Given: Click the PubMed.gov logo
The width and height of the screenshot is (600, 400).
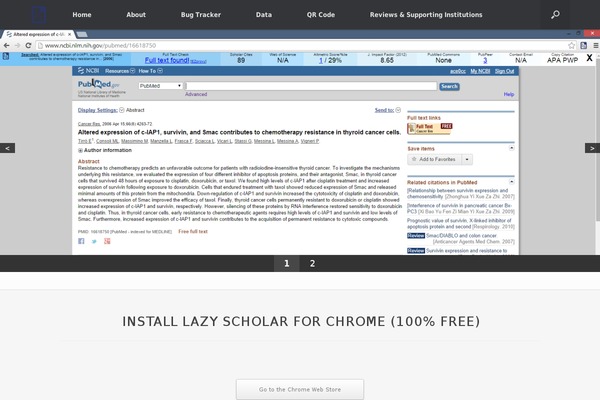Looking at the screenshot, I should pyautogui.click(x=99, y=84).
